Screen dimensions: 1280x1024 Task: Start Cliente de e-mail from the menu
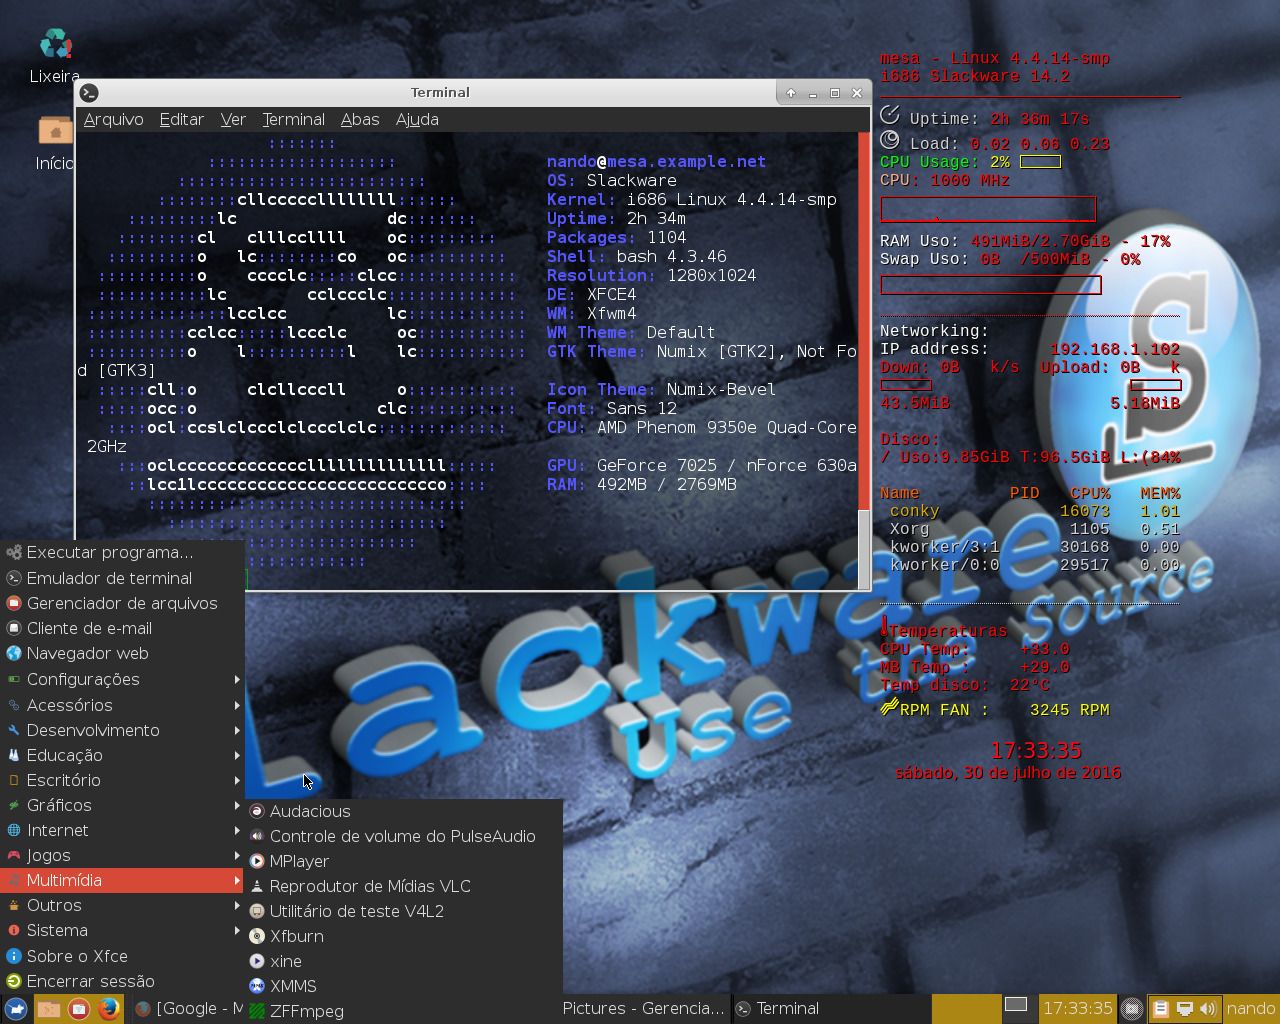(x=122, y=628)
